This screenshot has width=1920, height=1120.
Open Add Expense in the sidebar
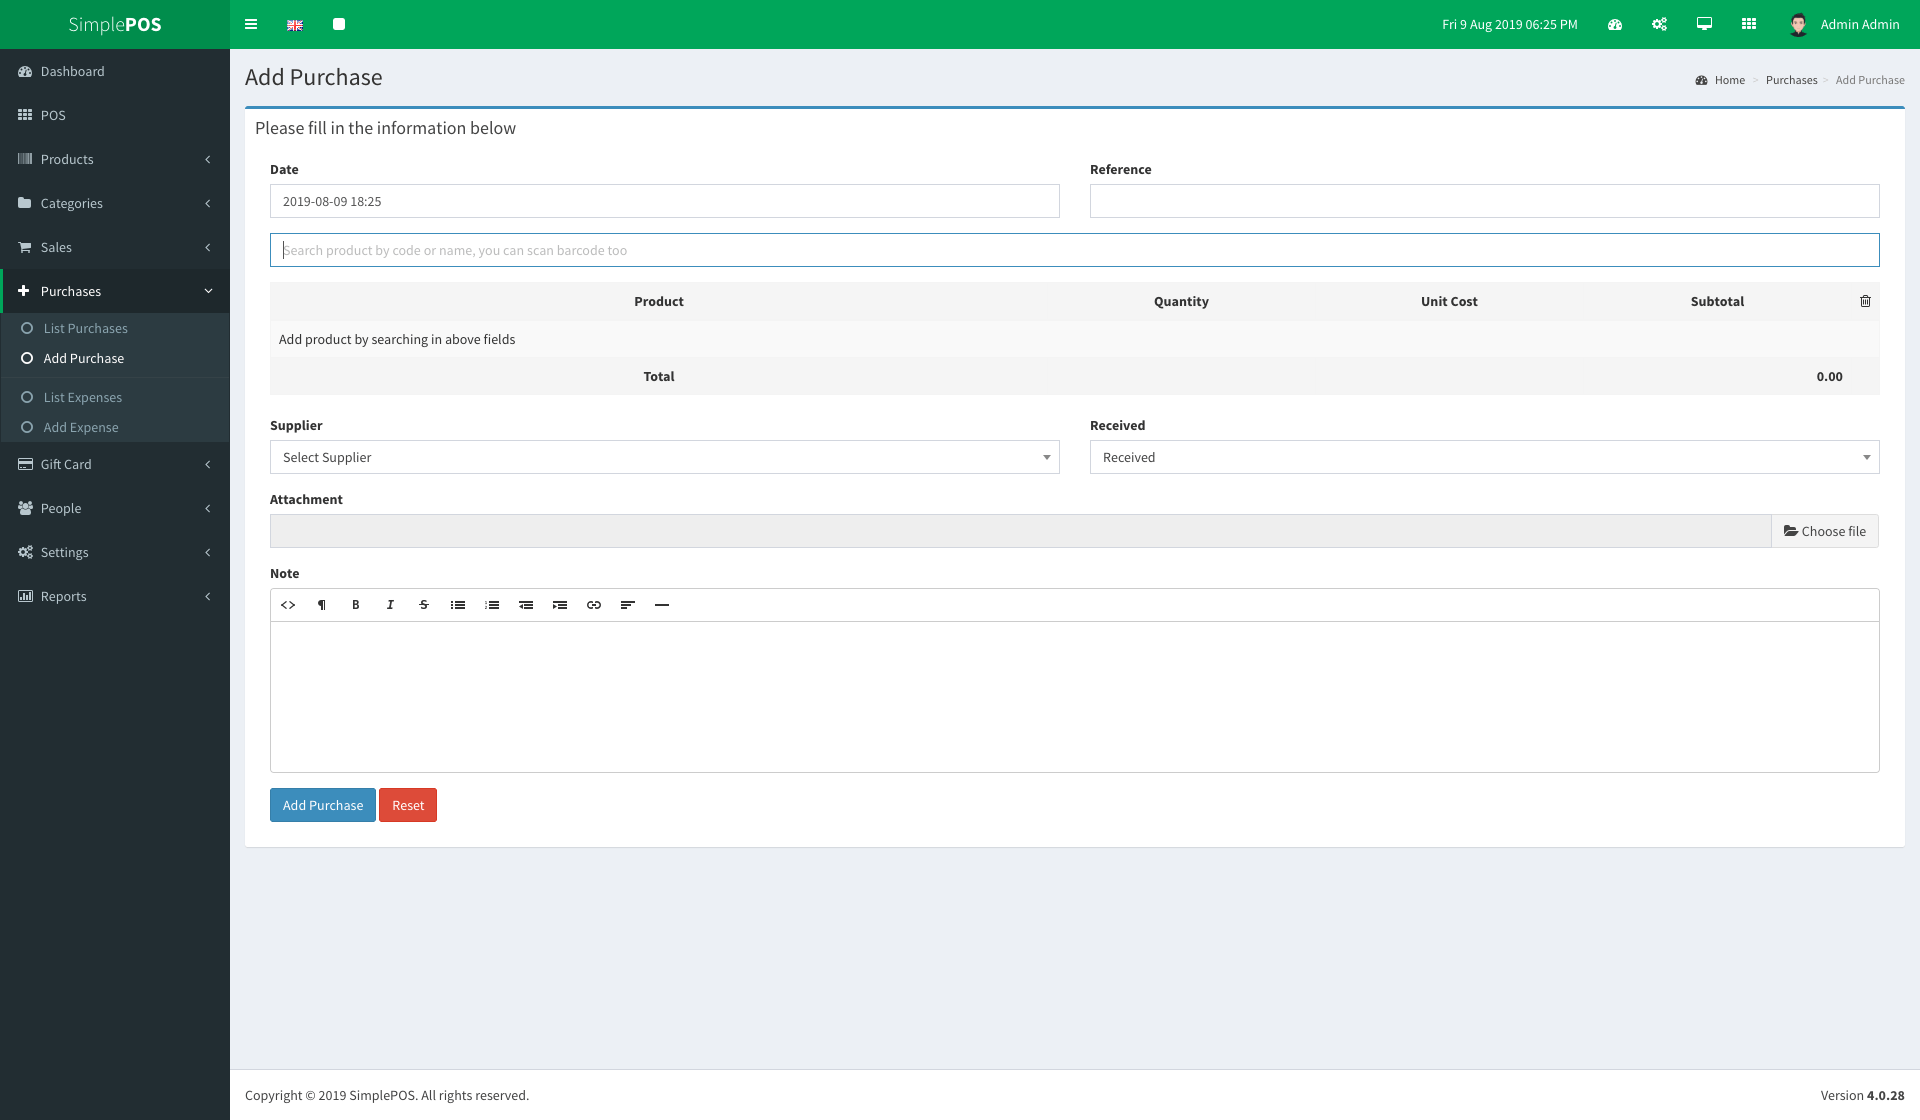tap(115, 427)
